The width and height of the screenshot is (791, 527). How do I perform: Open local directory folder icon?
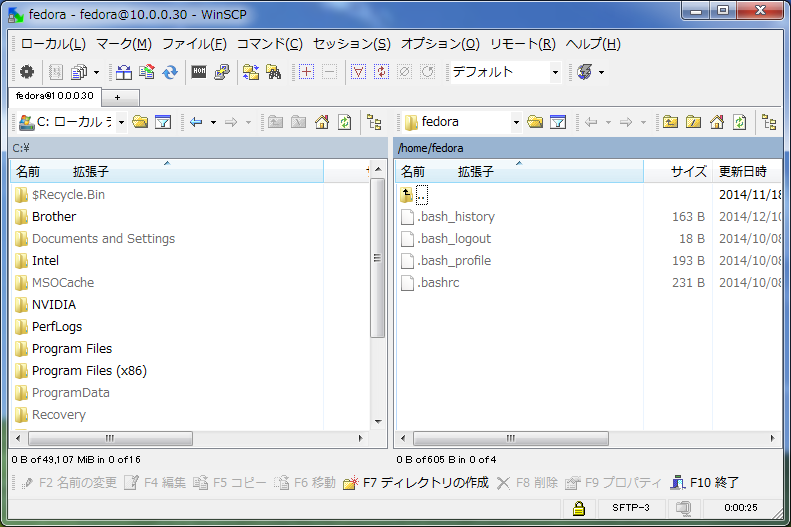(x=140, y=122)
